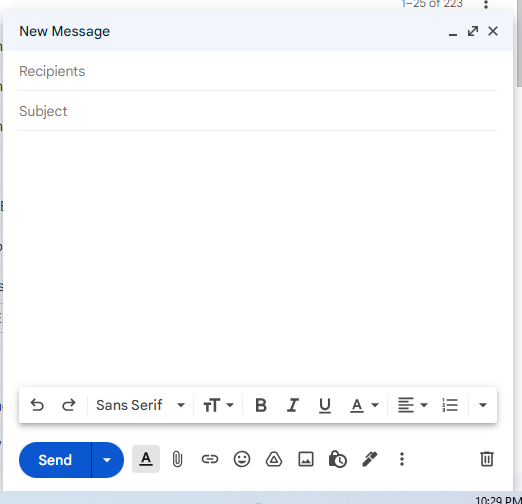
Task: Insert signature with the pen icon
Action: [x=370, y=459]
